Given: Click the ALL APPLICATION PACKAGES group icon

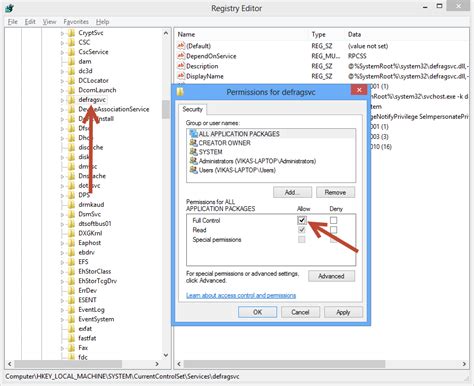Looking at the screenshot, I should pyautogui.click(x=193, y=134).
